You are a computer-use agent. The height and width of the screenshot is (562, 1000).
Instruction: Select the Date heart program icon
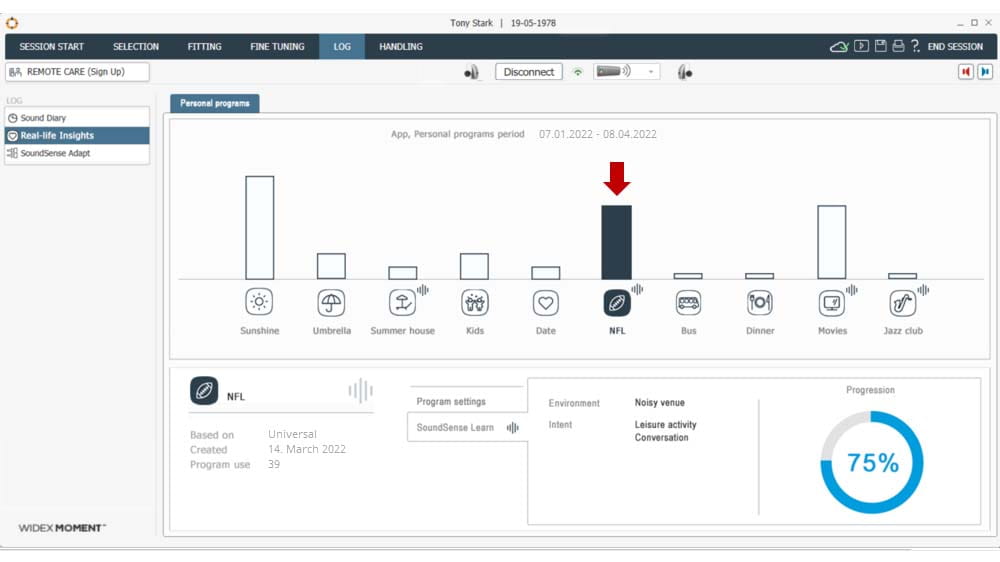click(x=546, y=302)
